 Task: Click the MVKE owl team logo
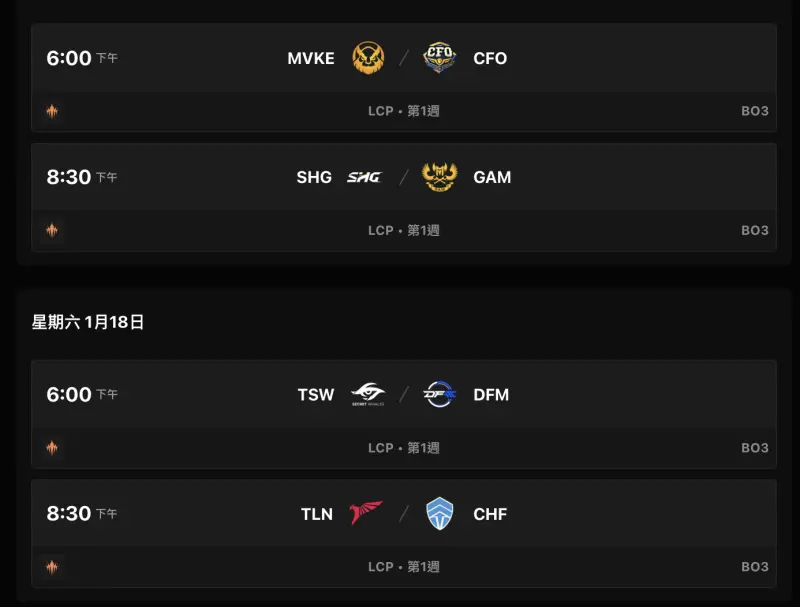tap(368, 58)
